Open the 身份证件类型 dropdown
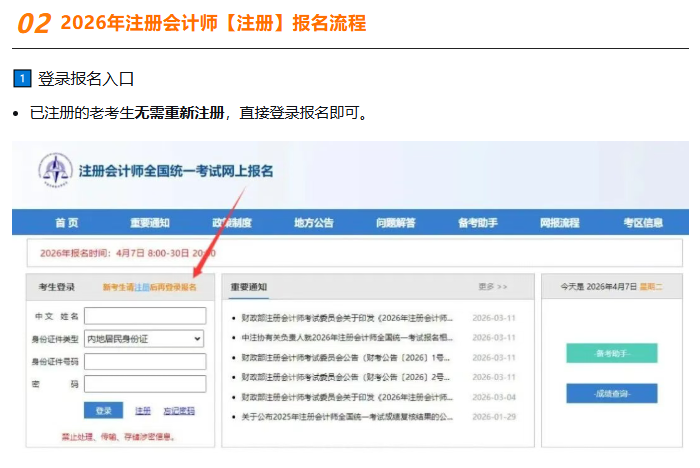Screen dimensions: 700x468 144,339
